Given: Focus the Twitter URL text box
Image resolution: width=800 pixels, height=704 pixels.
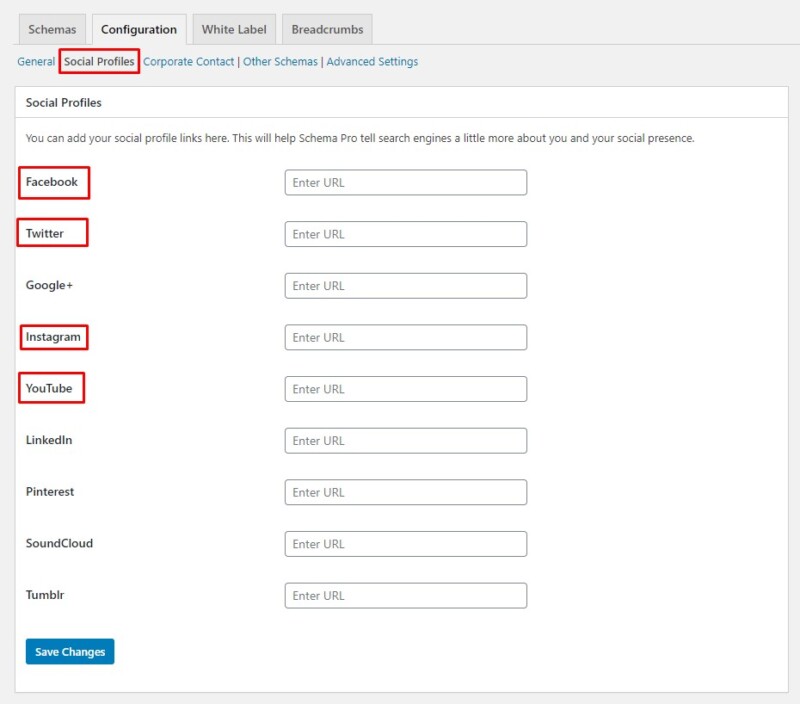Looking at the screenshot, I should coord(405,234).
